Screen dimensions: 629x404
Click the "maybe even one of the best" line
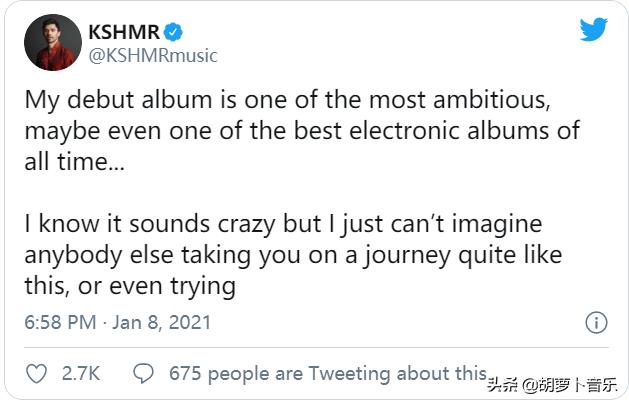coord(301,132)
